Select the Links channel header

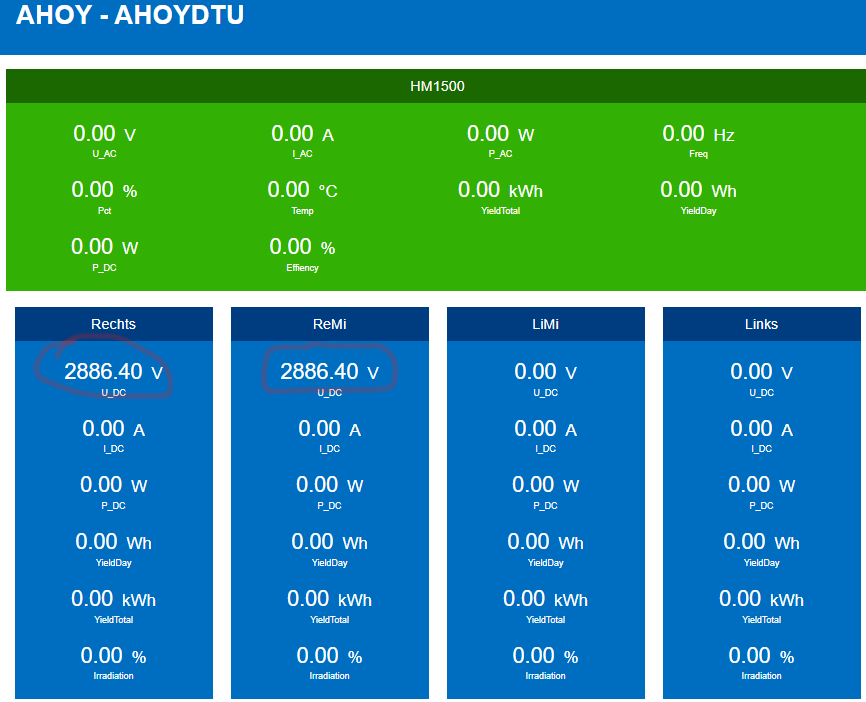coord(762,324)
